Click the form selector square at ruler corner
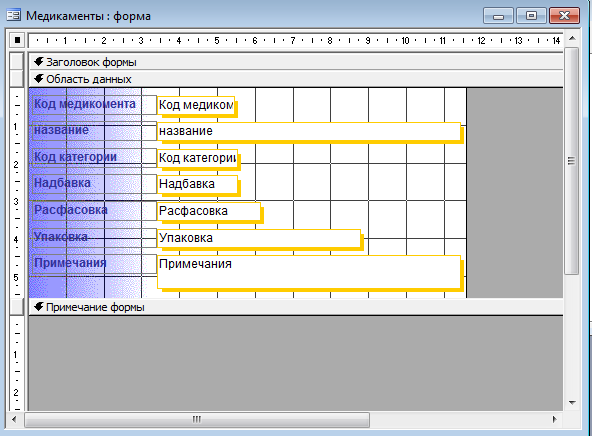The image size is (592, 436). pos(17,40)
